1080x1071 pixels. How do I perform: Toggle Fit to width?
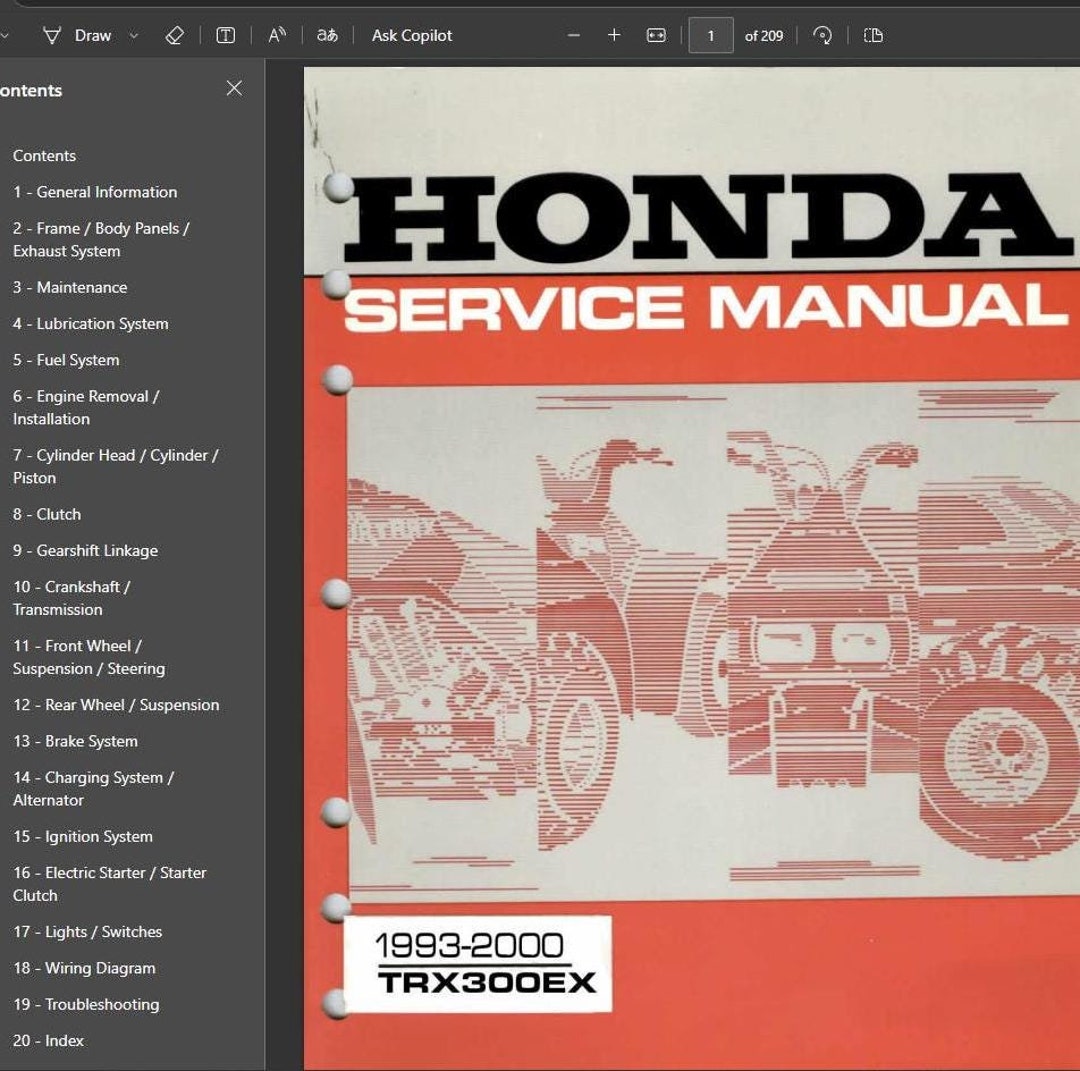(656, 36)
